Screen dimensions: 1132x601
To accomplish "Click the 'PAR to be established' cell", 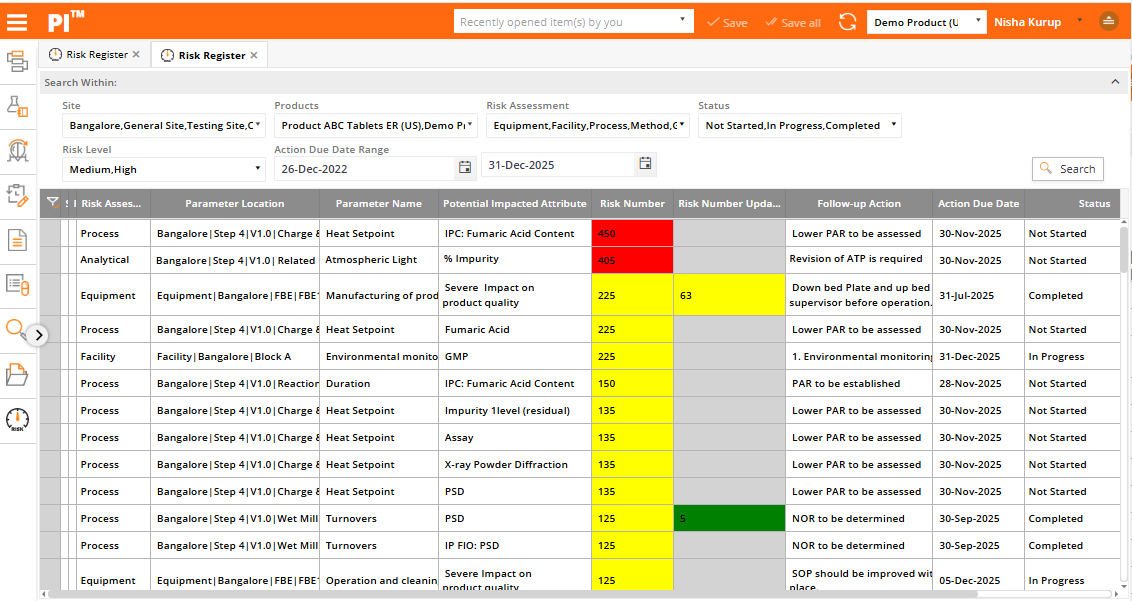I will 858,384.
